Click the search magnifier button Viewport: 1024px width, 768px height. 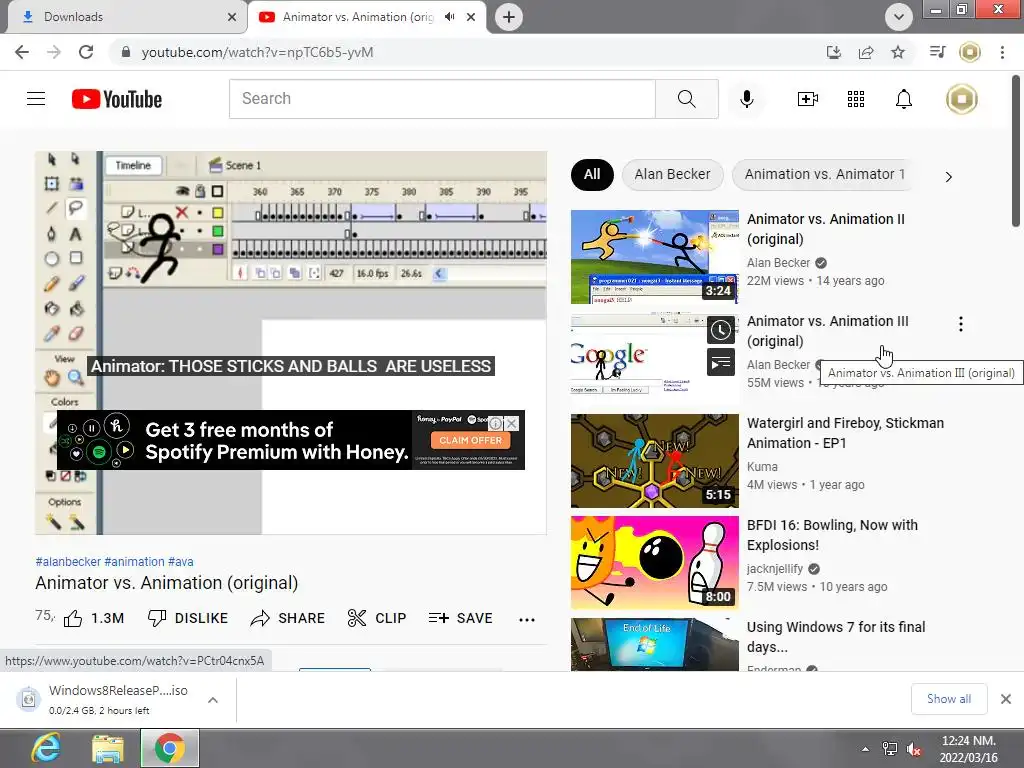point(686,99)
